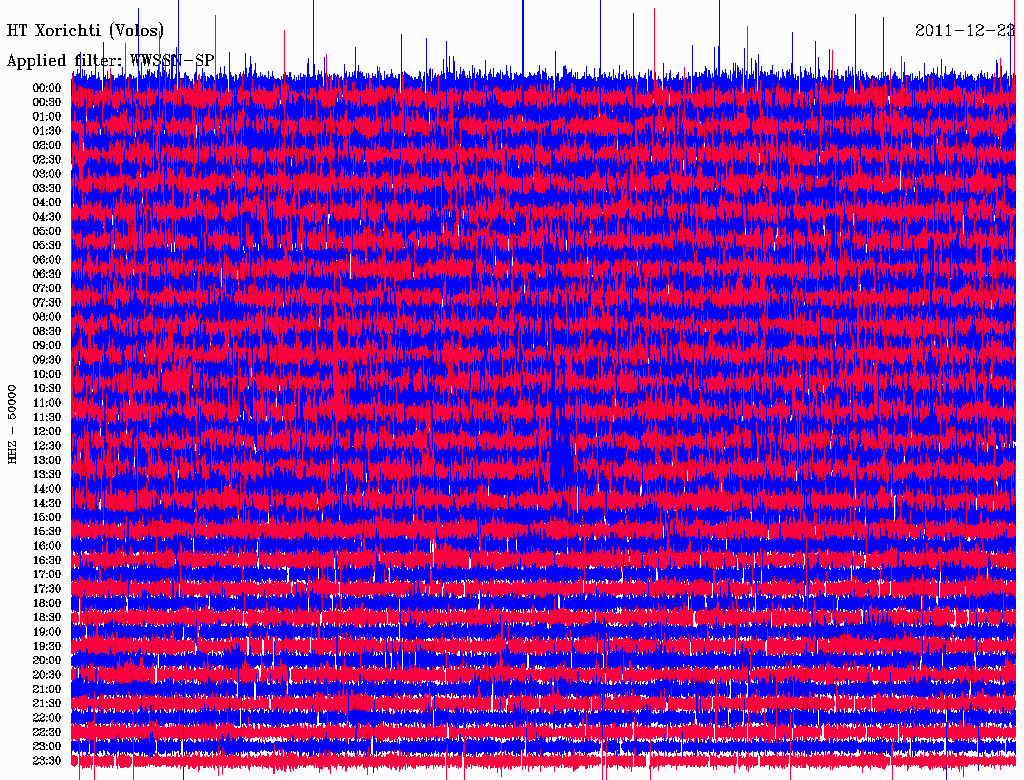The image size is (1024, 780).
Task: Click the 10:30 time row label
Action: [47, 389]
